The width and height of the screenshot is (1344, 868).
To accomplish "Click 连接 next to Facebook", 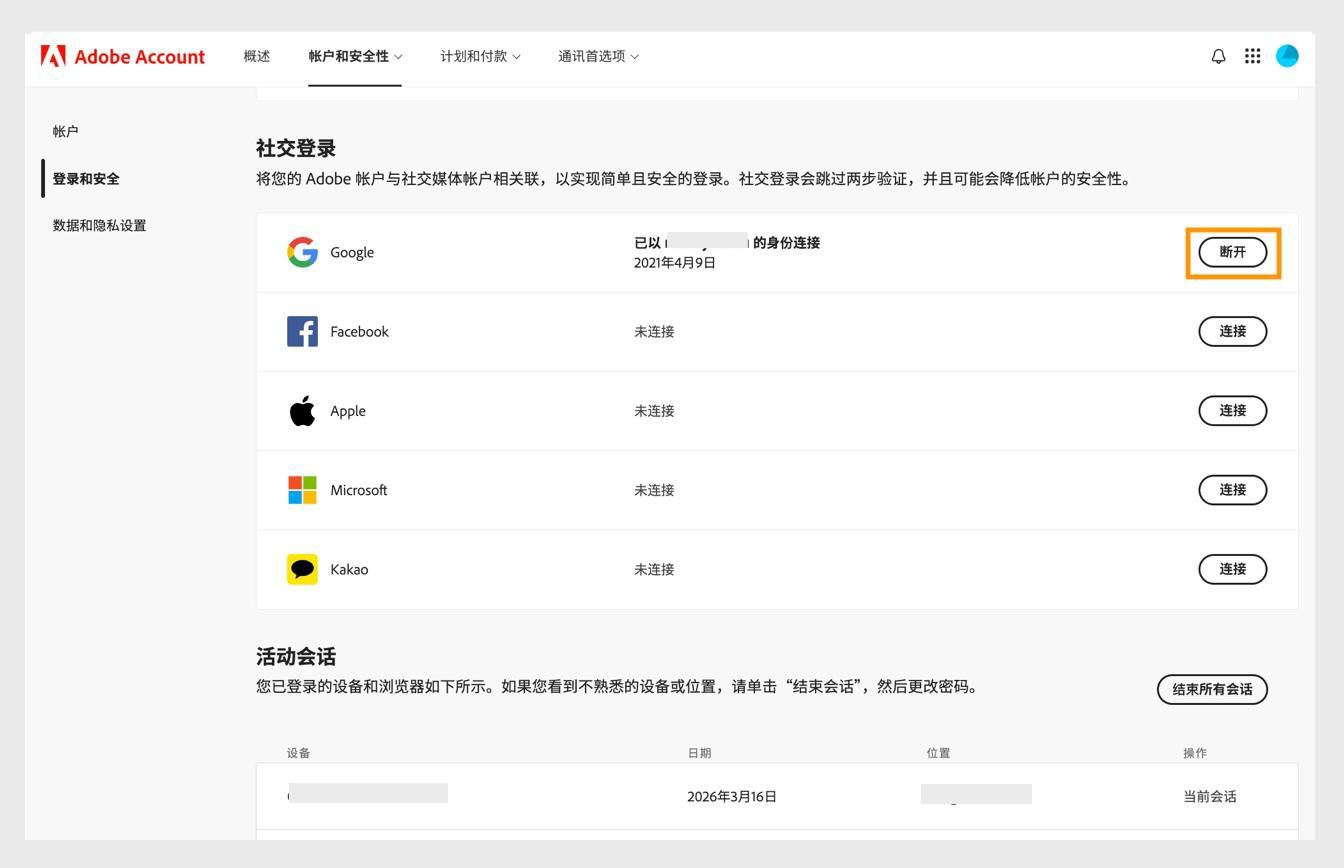I will tap(1232, 331).
